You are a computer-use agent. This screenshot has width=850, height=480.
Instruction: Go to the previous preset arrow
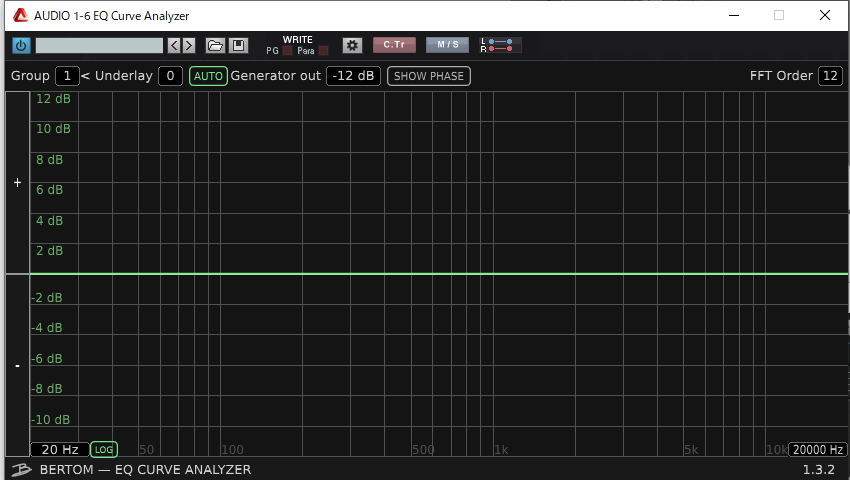(x=173, y=45)
